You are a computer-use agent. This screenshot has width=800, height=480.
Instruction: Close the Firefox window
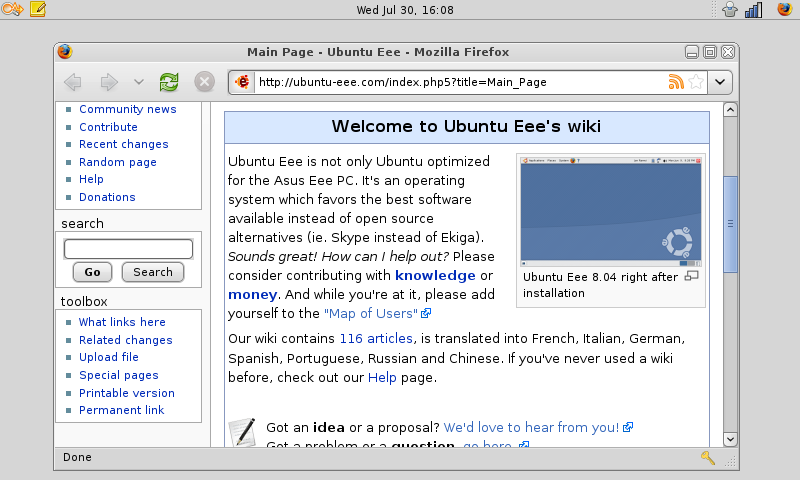point(729,52)
